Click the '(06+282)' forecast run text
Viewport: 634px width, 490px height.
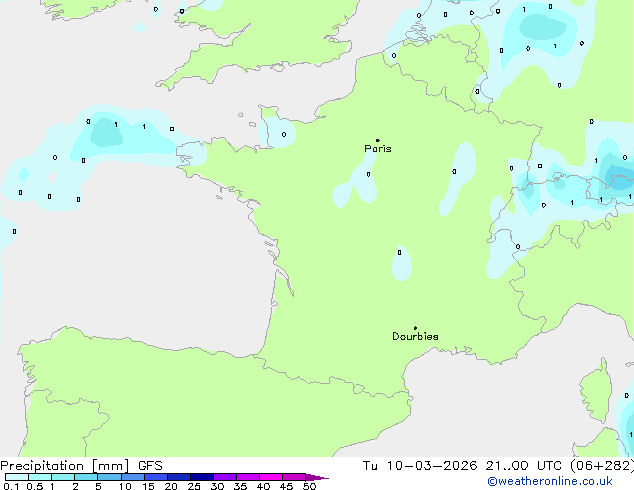pos(602,466)
